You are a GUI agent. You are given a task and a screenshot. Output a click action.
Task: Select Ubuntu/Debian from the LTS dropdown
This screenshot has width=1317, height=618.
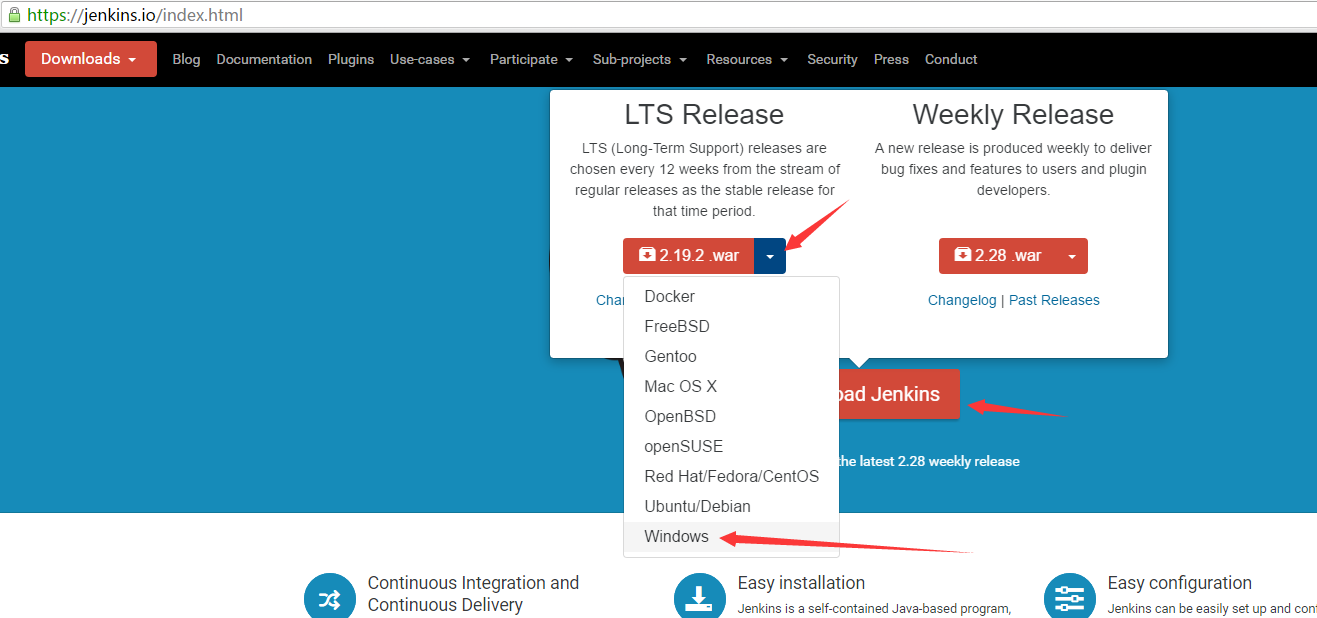[x=731, y=506]
